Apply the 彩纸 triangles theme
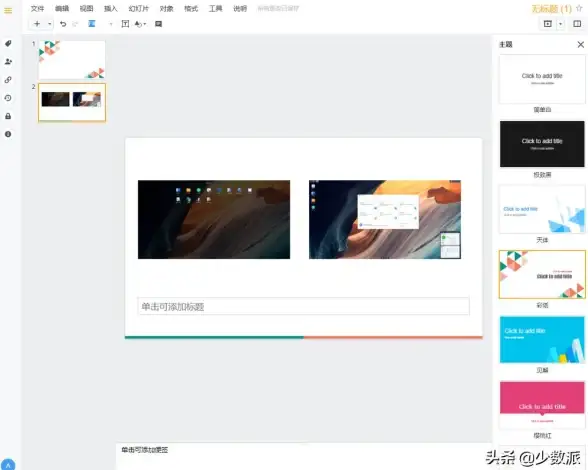The width and height of the screenshot is (588, 470). point(542,275)
